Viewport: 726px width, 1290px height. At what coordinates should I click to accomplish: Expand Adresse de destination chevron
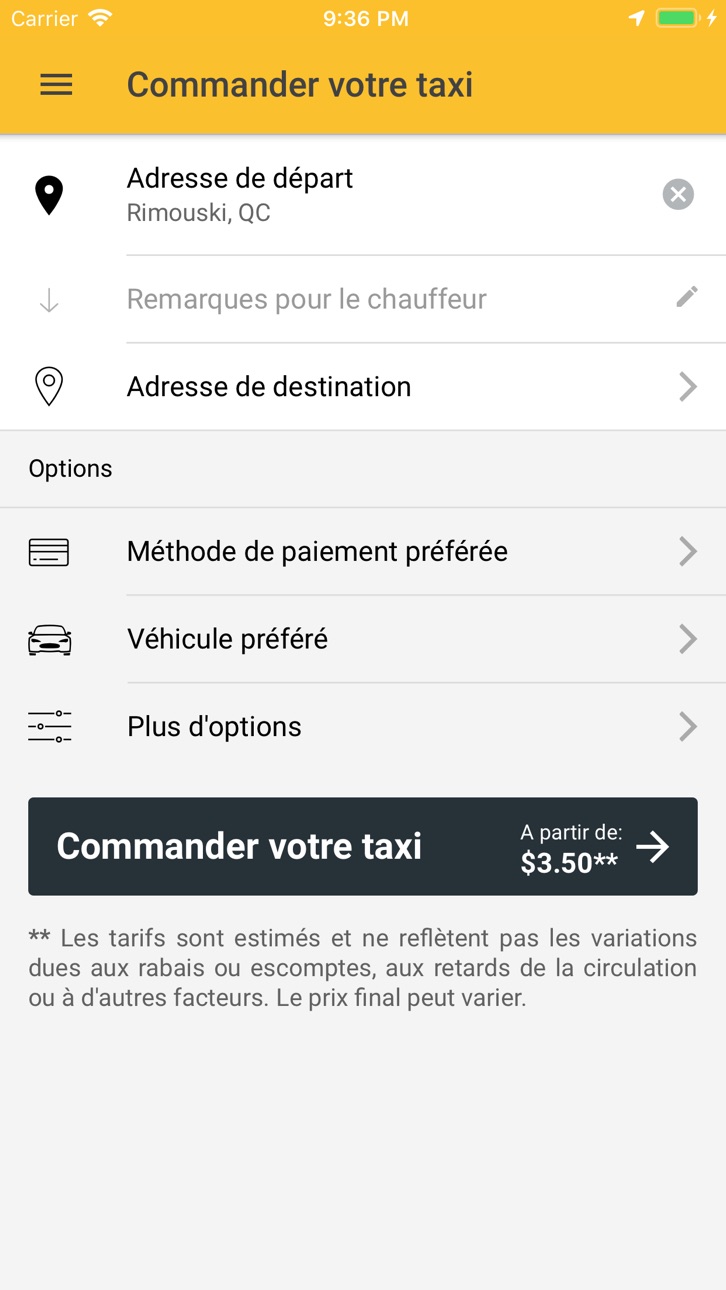click(688, 387)
